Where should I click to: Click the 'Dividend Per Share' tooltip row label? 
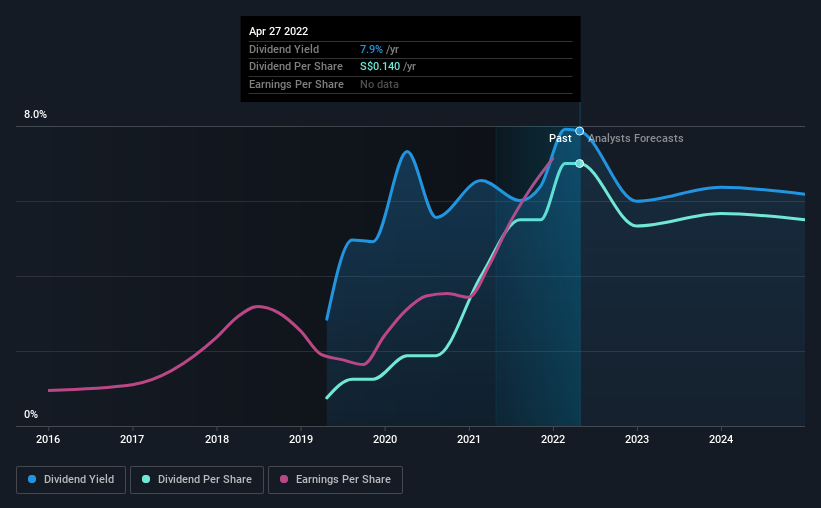296,67
